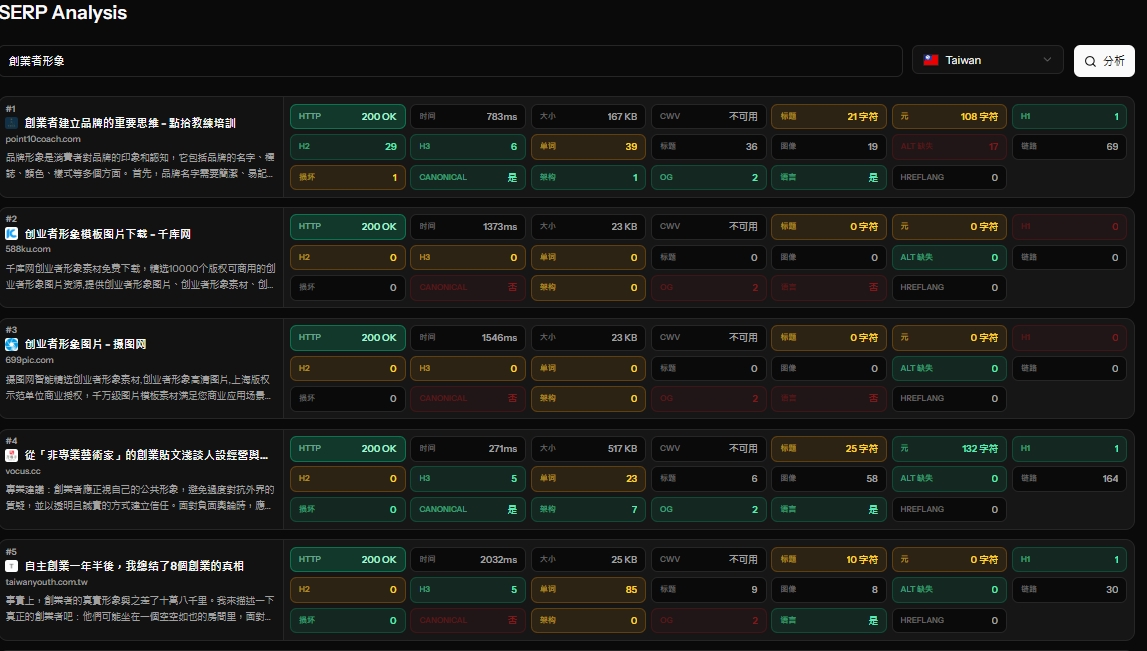Focus the keyword search field 創業者形象
Screen dimensions: 1147x651
pos(451,61)
